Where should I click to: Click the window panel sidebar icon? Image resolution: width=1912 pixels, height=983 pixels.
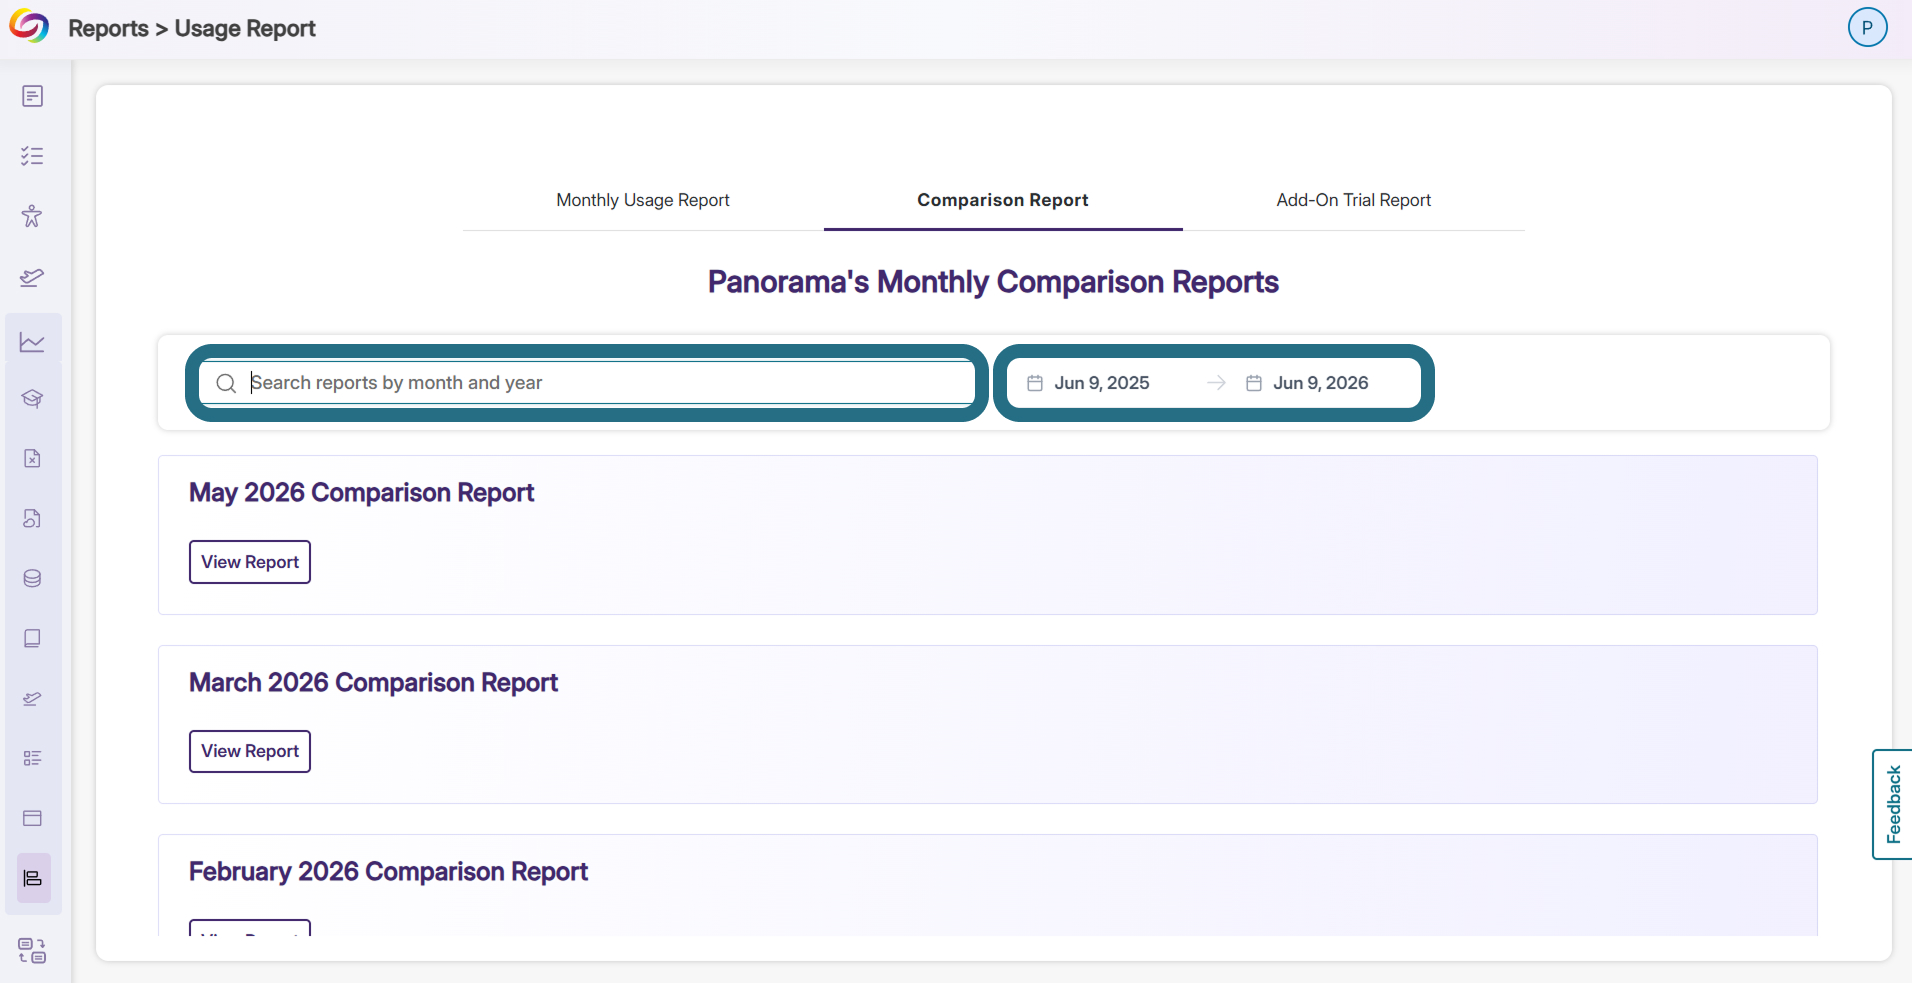(x=32, y=818)
